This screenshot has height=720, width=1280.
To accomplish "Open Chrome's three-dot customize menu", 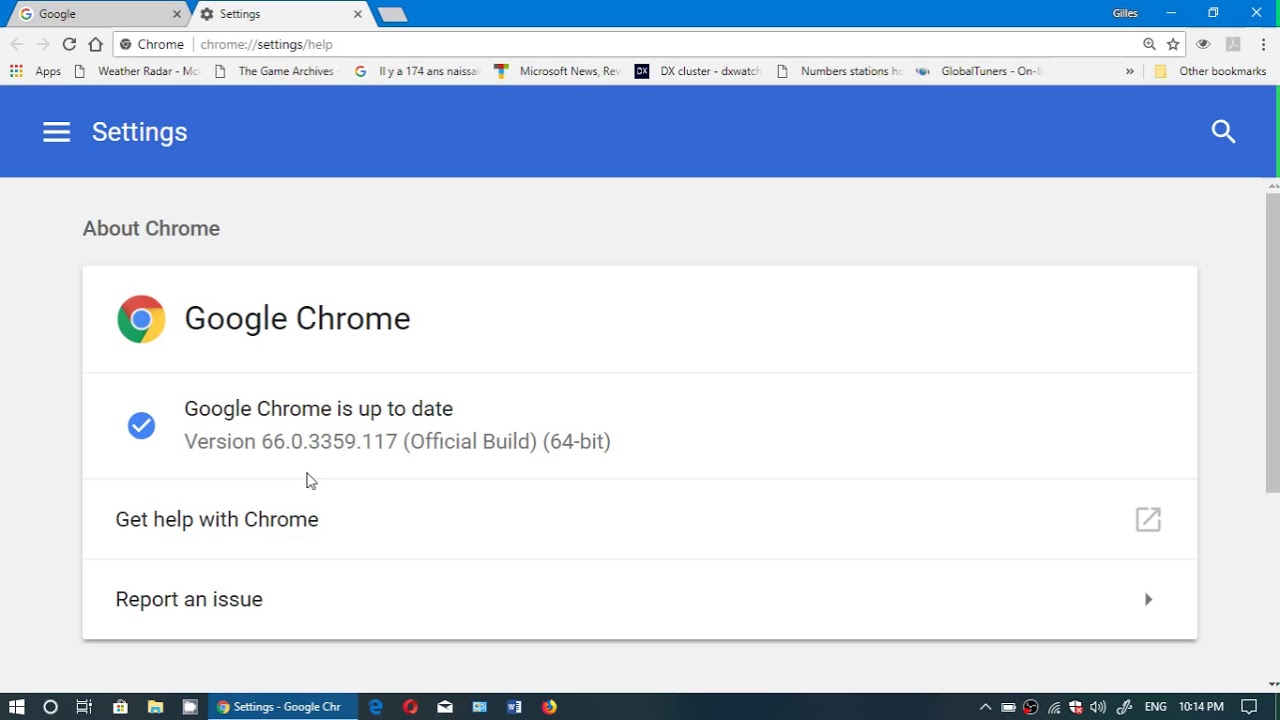I will [1263, 44].
